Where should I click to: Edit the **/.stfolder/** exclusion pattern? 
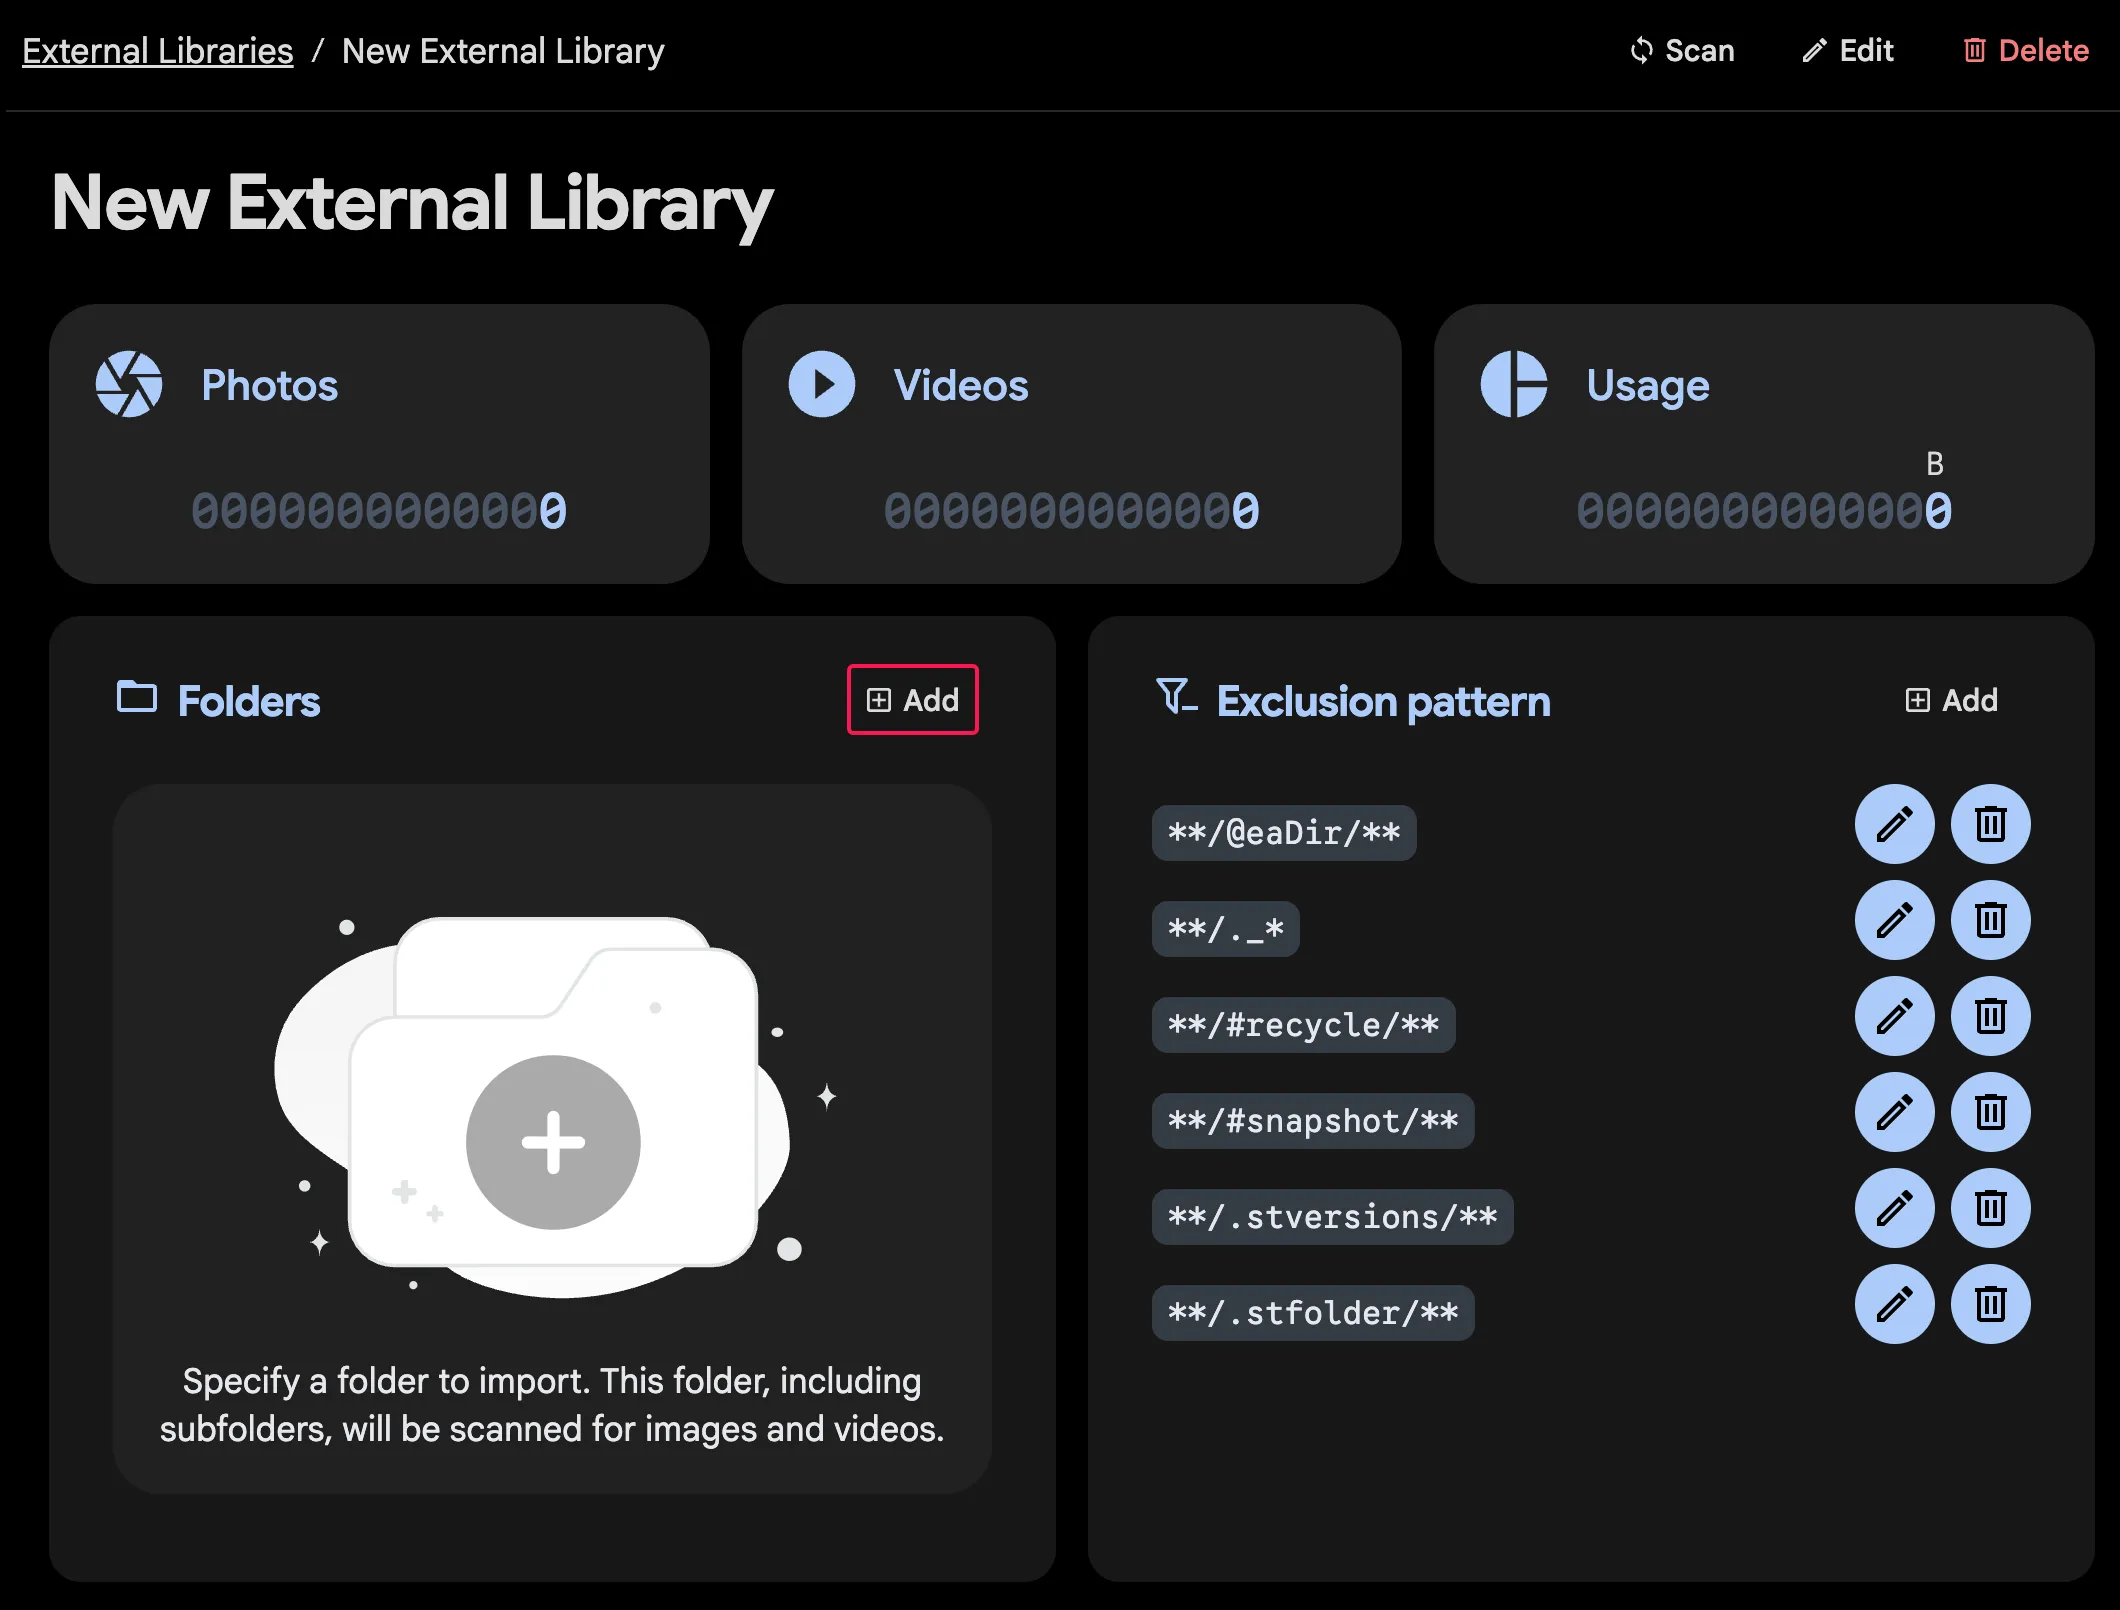pyautogui.click(x=1894, y=1304)
